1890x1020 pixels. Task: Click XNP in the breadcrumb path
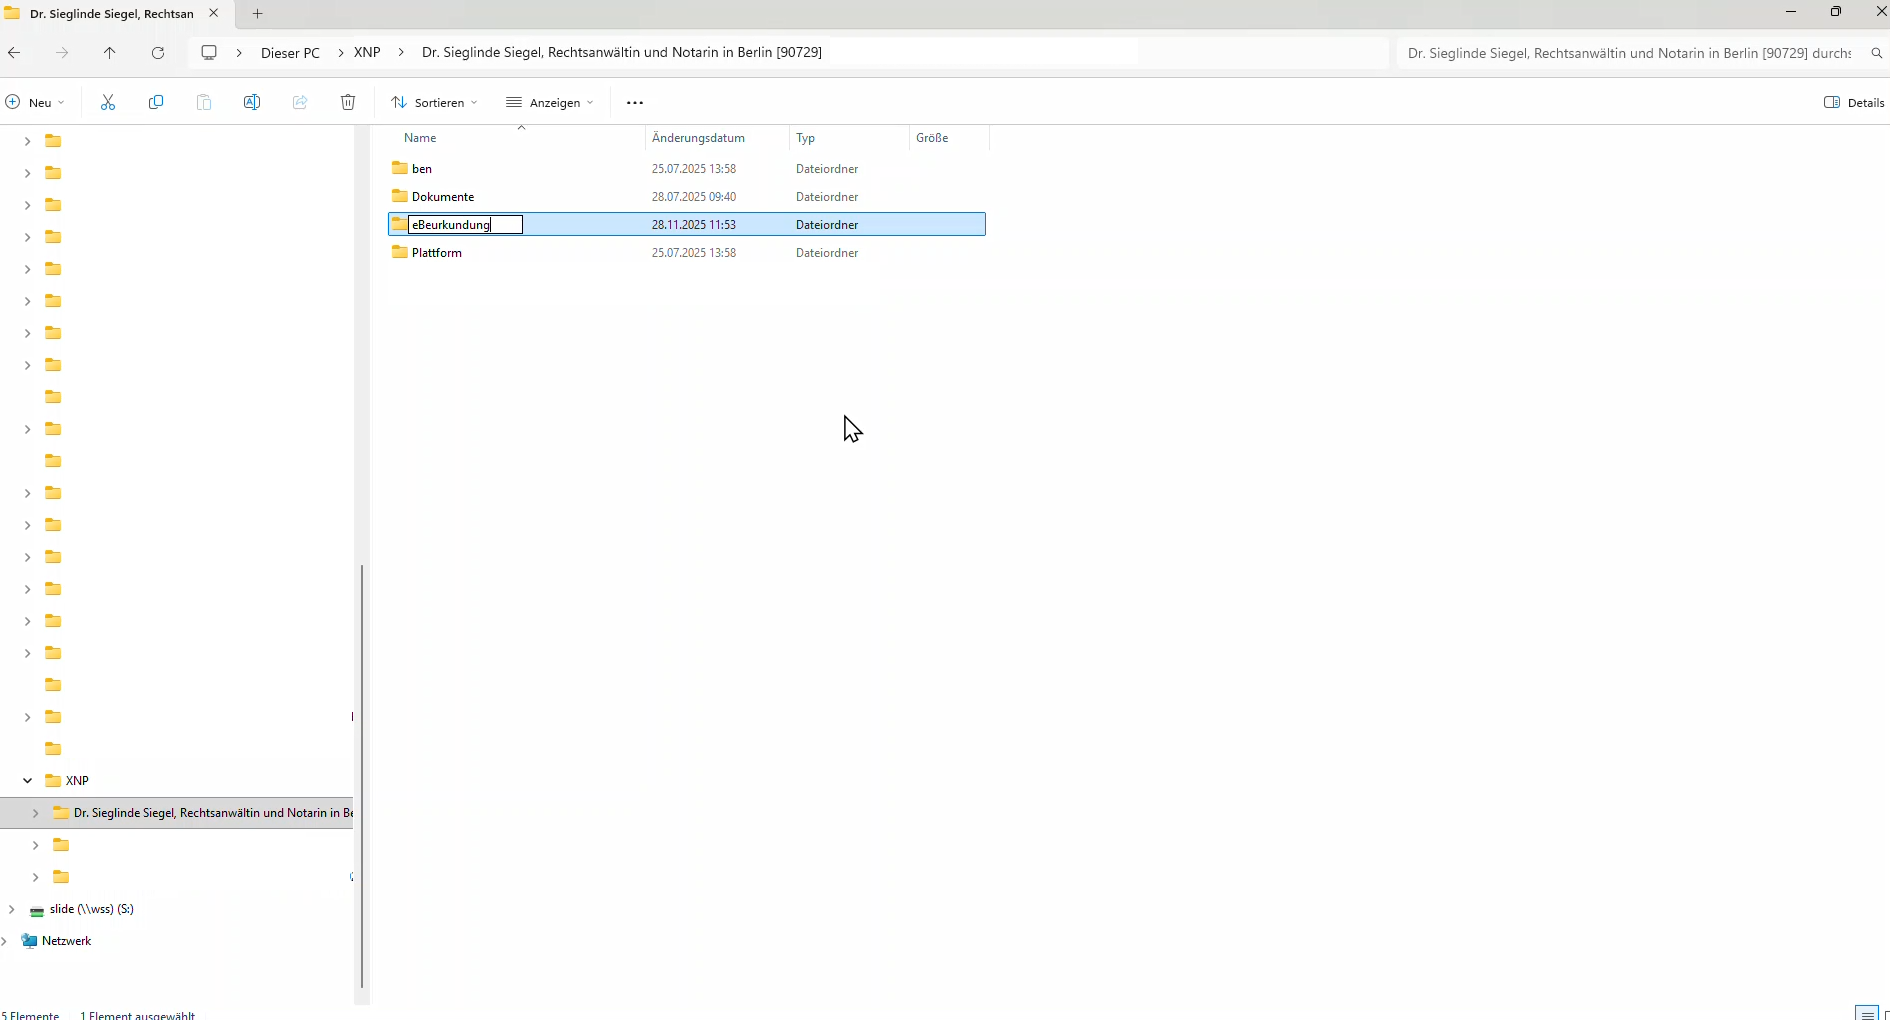click(367, 52)
